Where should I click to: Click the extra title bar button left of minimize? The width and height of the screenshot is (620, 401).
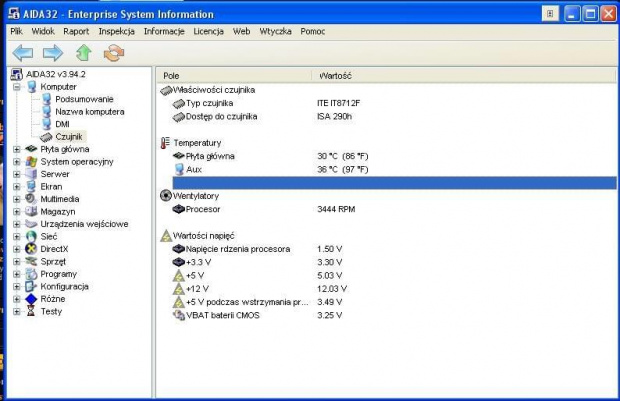tap(550, 14)
